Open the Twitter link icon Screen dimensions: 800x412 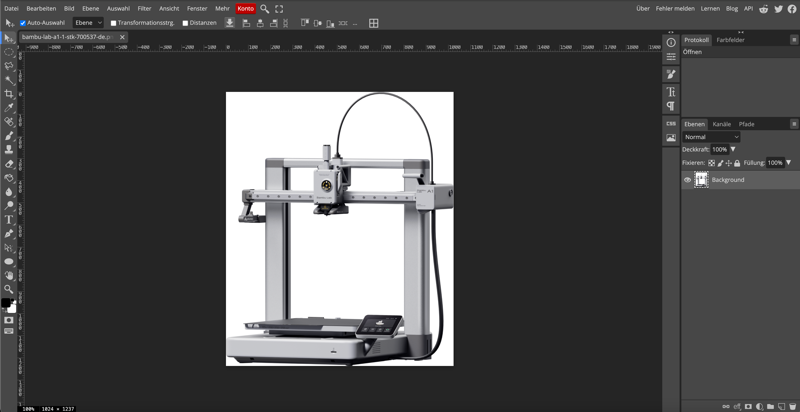point(778,8)
